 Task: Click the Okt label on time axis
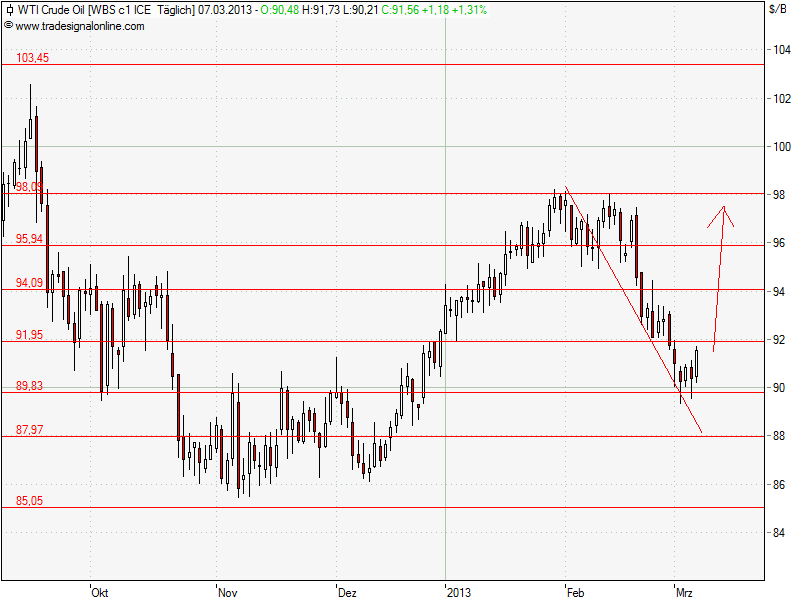(x=100, y=592)
